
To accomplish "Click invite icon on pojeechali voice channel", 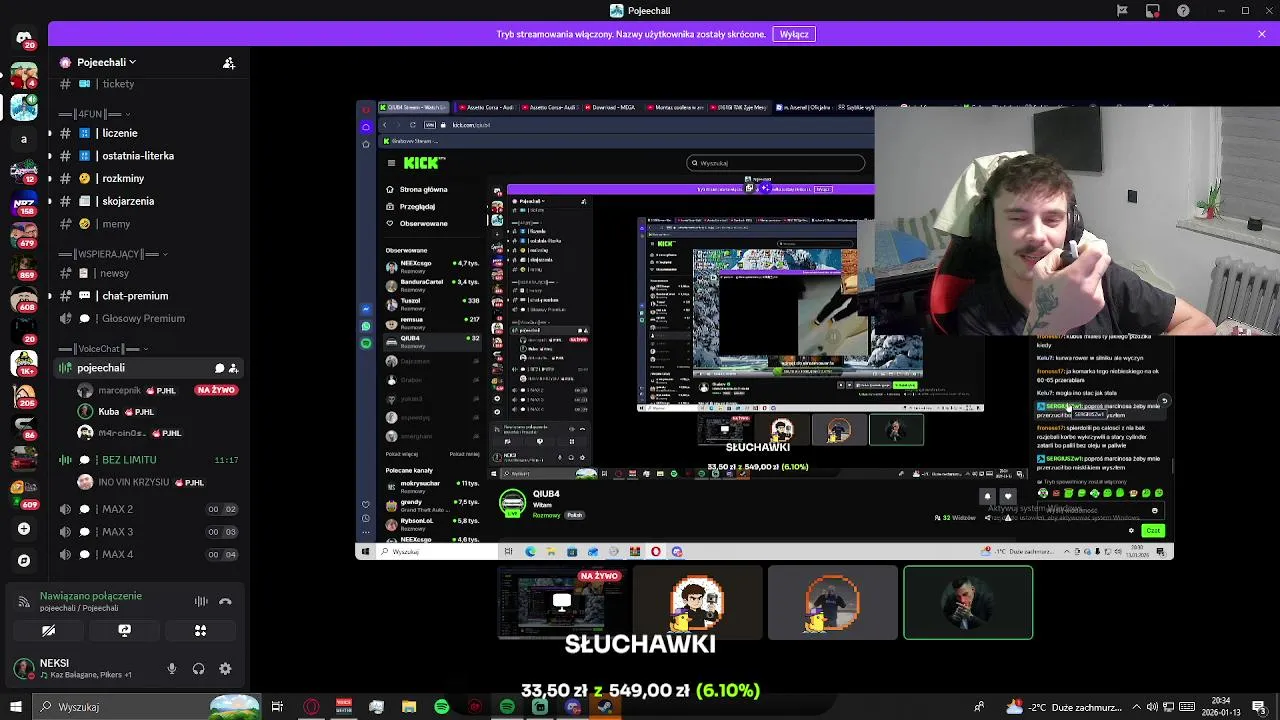I will coord(233,368).
